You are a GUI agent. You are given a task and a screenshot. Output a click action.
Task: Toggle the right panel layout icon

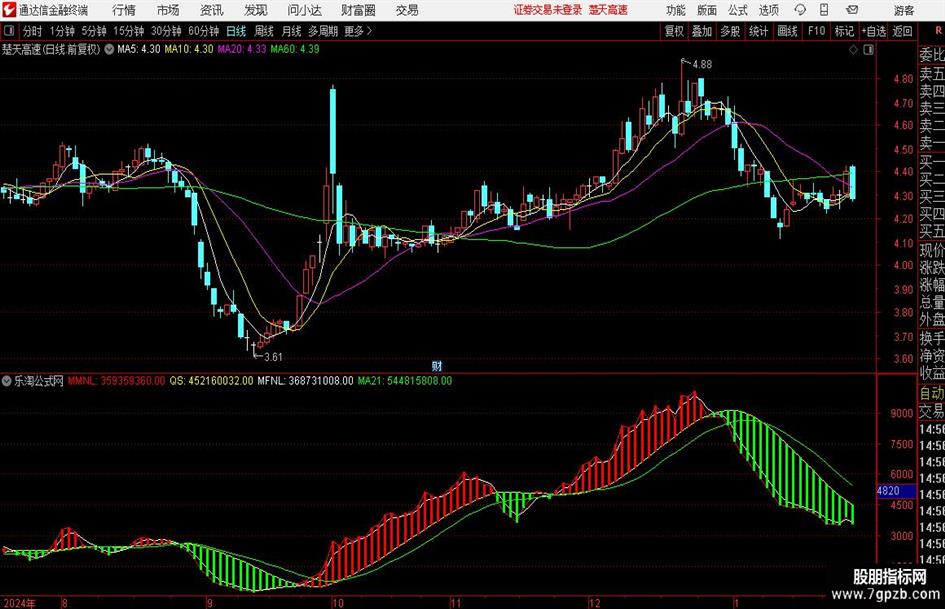point(868,50)
